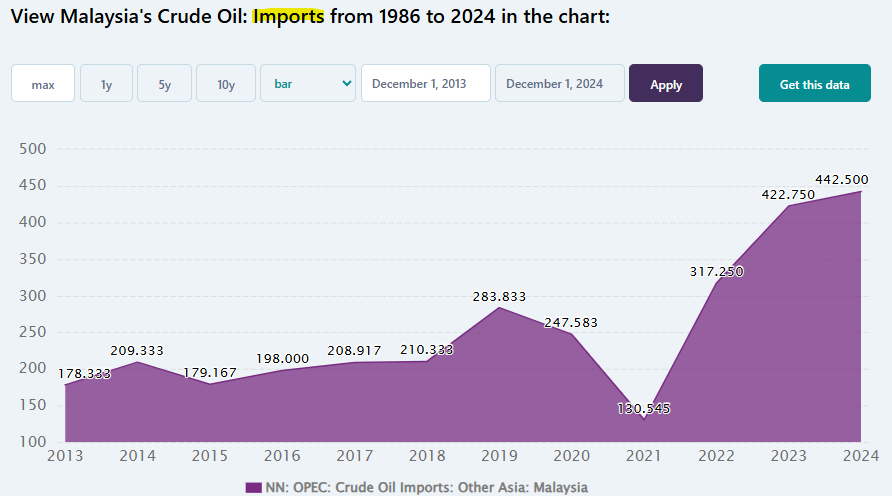
Task: Click the December 1, 2024 end date field
Action: click(x=559, y=84)
